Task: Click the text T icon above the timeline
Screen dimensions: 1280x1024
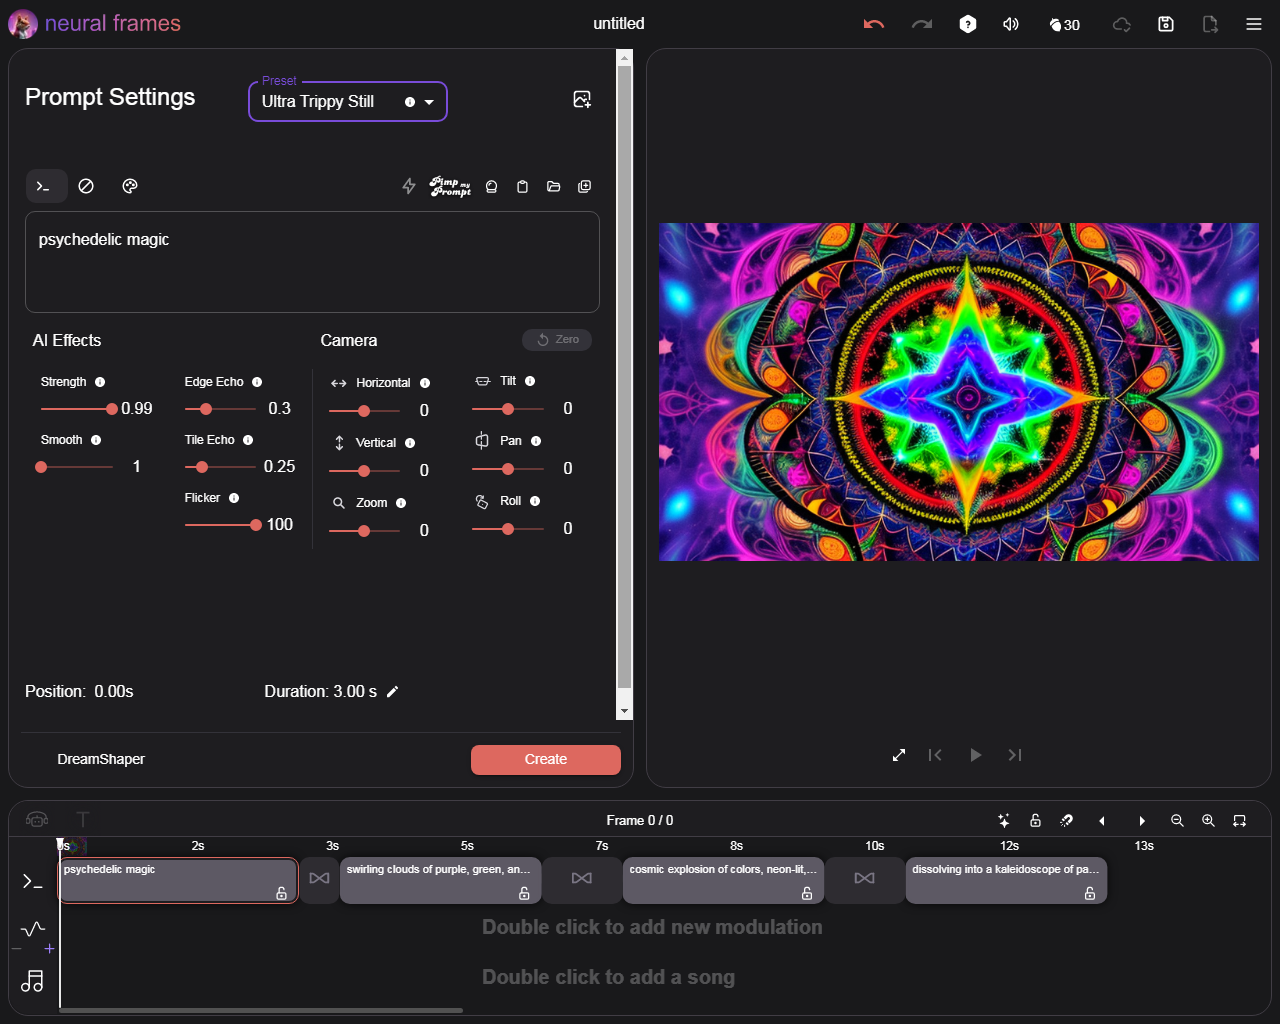Action: 83,820
